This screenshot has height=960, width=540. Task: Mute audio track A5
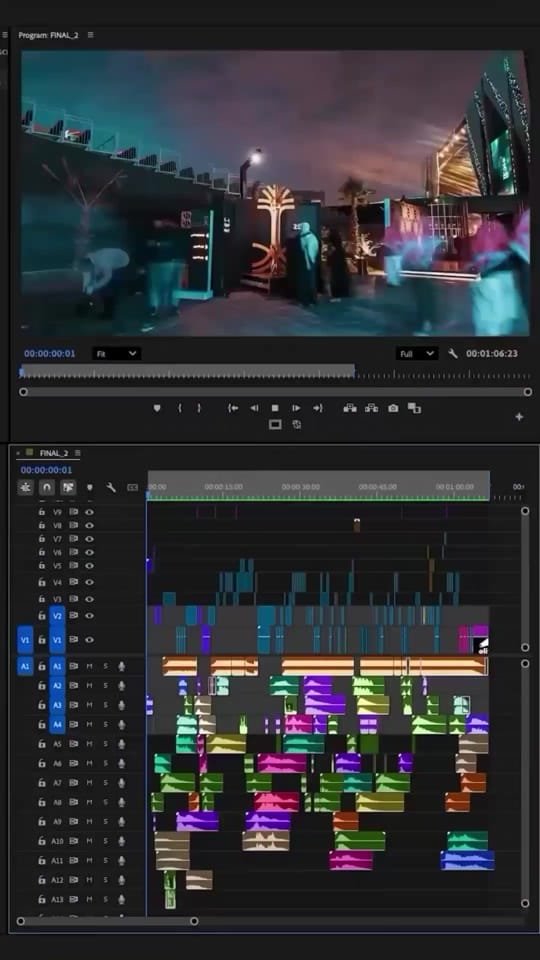[89, 744]
